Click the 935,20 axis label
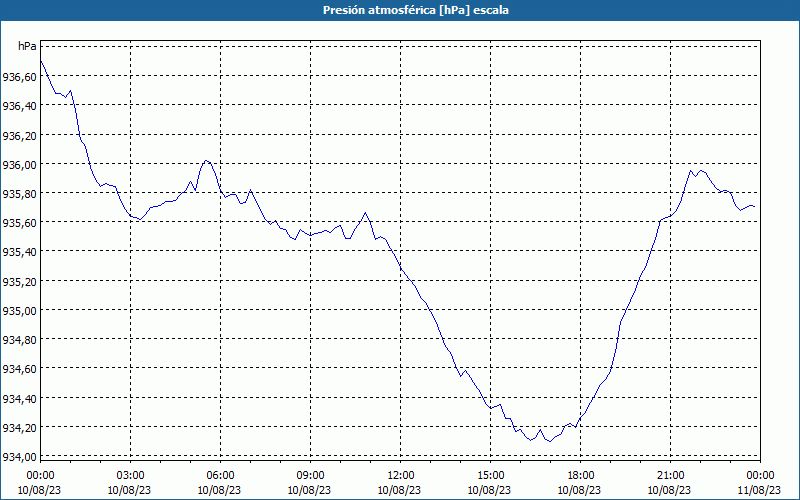Viewport: 800px width, 500px height. tap(19, 282)
